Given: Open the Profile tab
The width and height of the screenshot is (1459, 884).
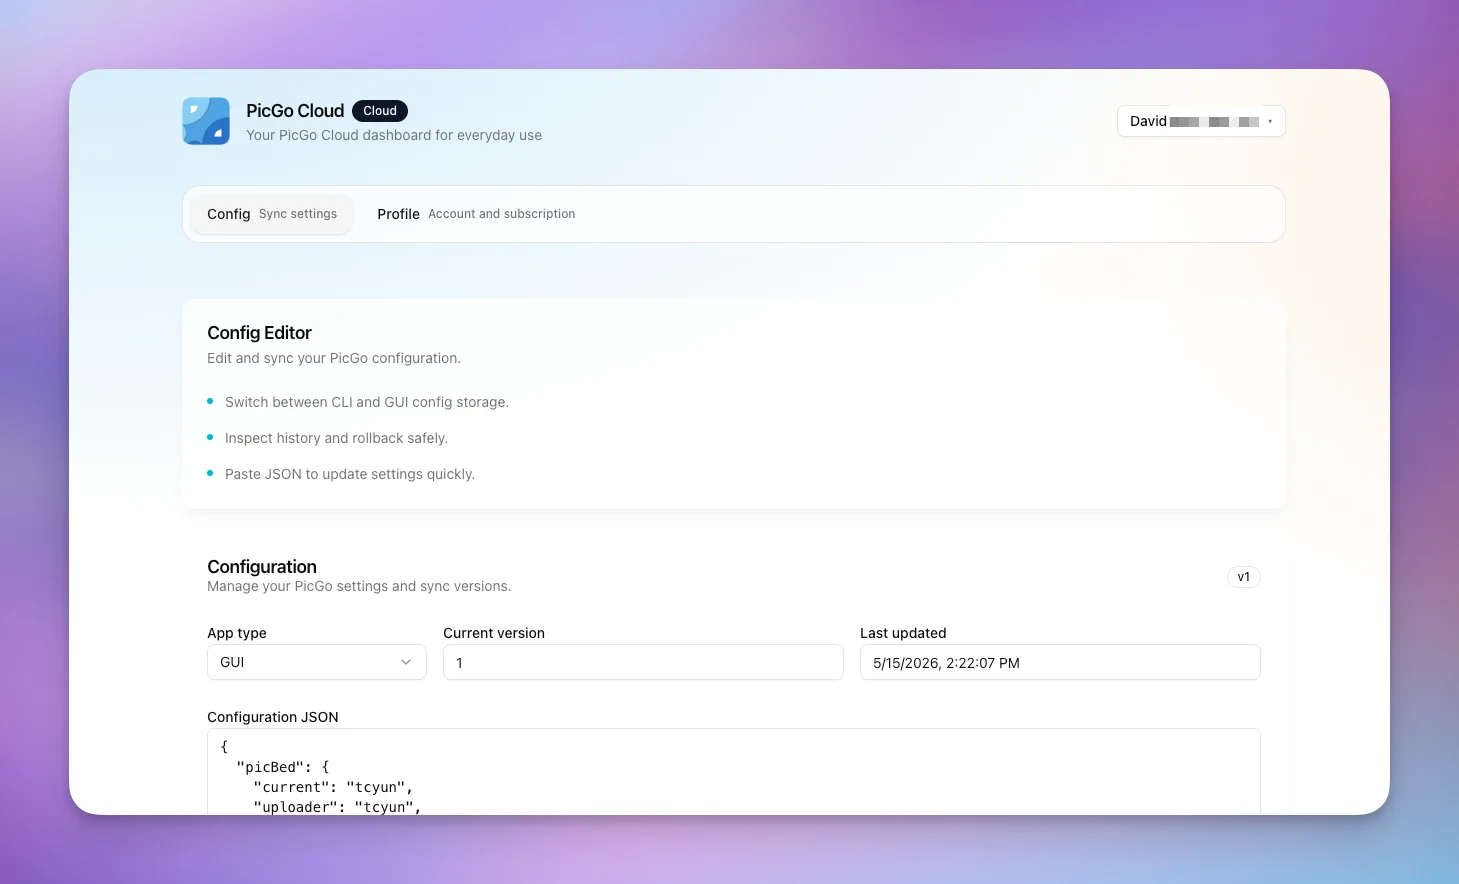Looking at the screenshot, I should click(476, 214).
